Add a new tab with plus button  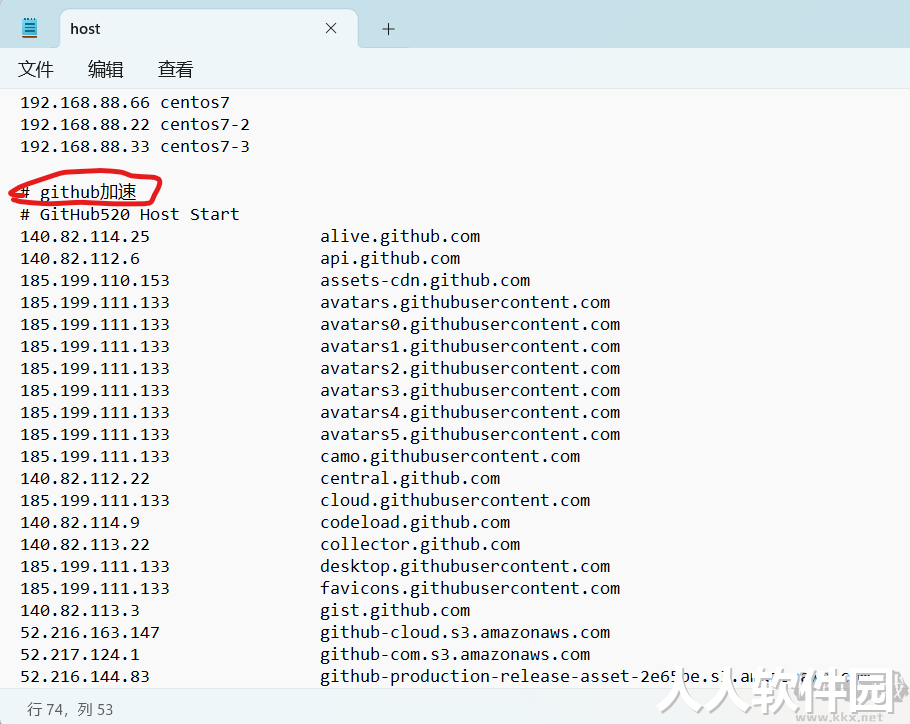tap(388, 28)
